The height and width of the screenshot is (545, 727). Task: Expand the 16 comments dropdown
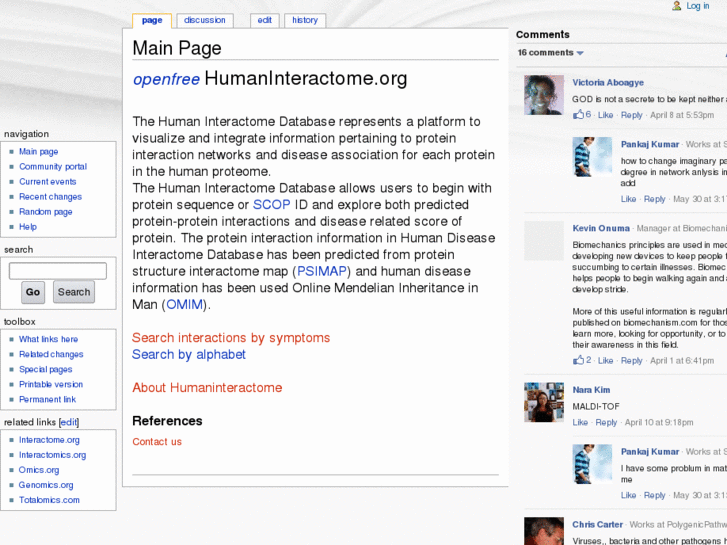coord(550,53)
